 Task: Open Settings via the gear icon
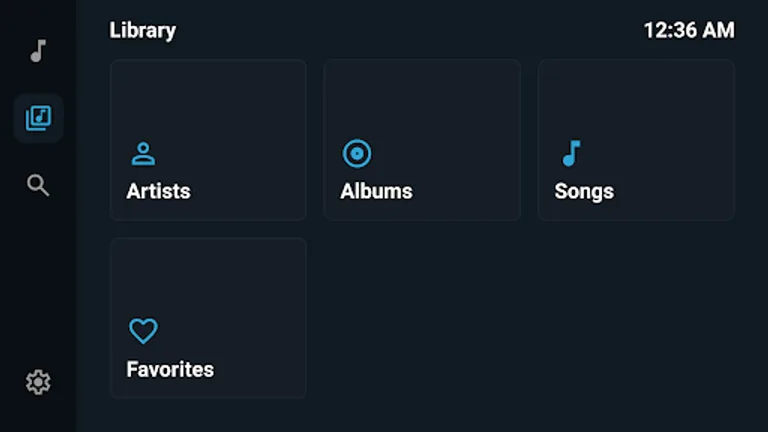click(x=38, y=382)
